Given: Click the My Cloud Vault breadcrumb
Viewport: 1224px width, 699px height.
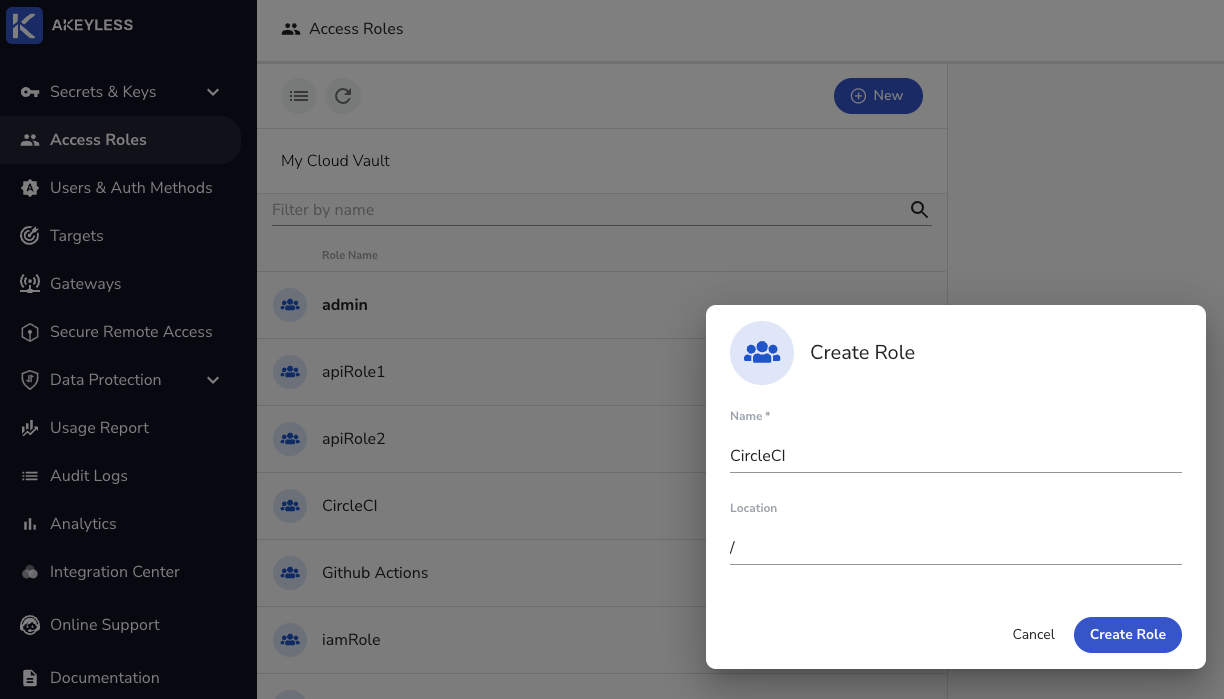Looking at the screenshot, I should pyautogui.click(x=335, y=161).
